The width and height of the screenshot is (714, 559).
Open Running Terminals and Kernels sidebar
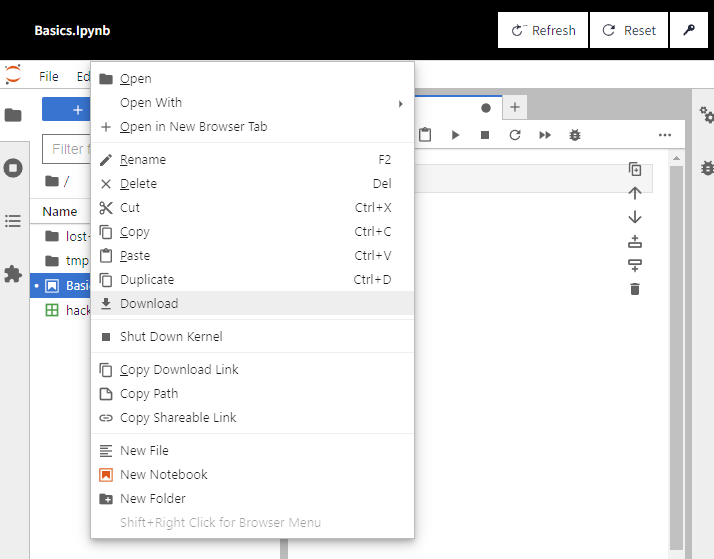pos(13,168)
